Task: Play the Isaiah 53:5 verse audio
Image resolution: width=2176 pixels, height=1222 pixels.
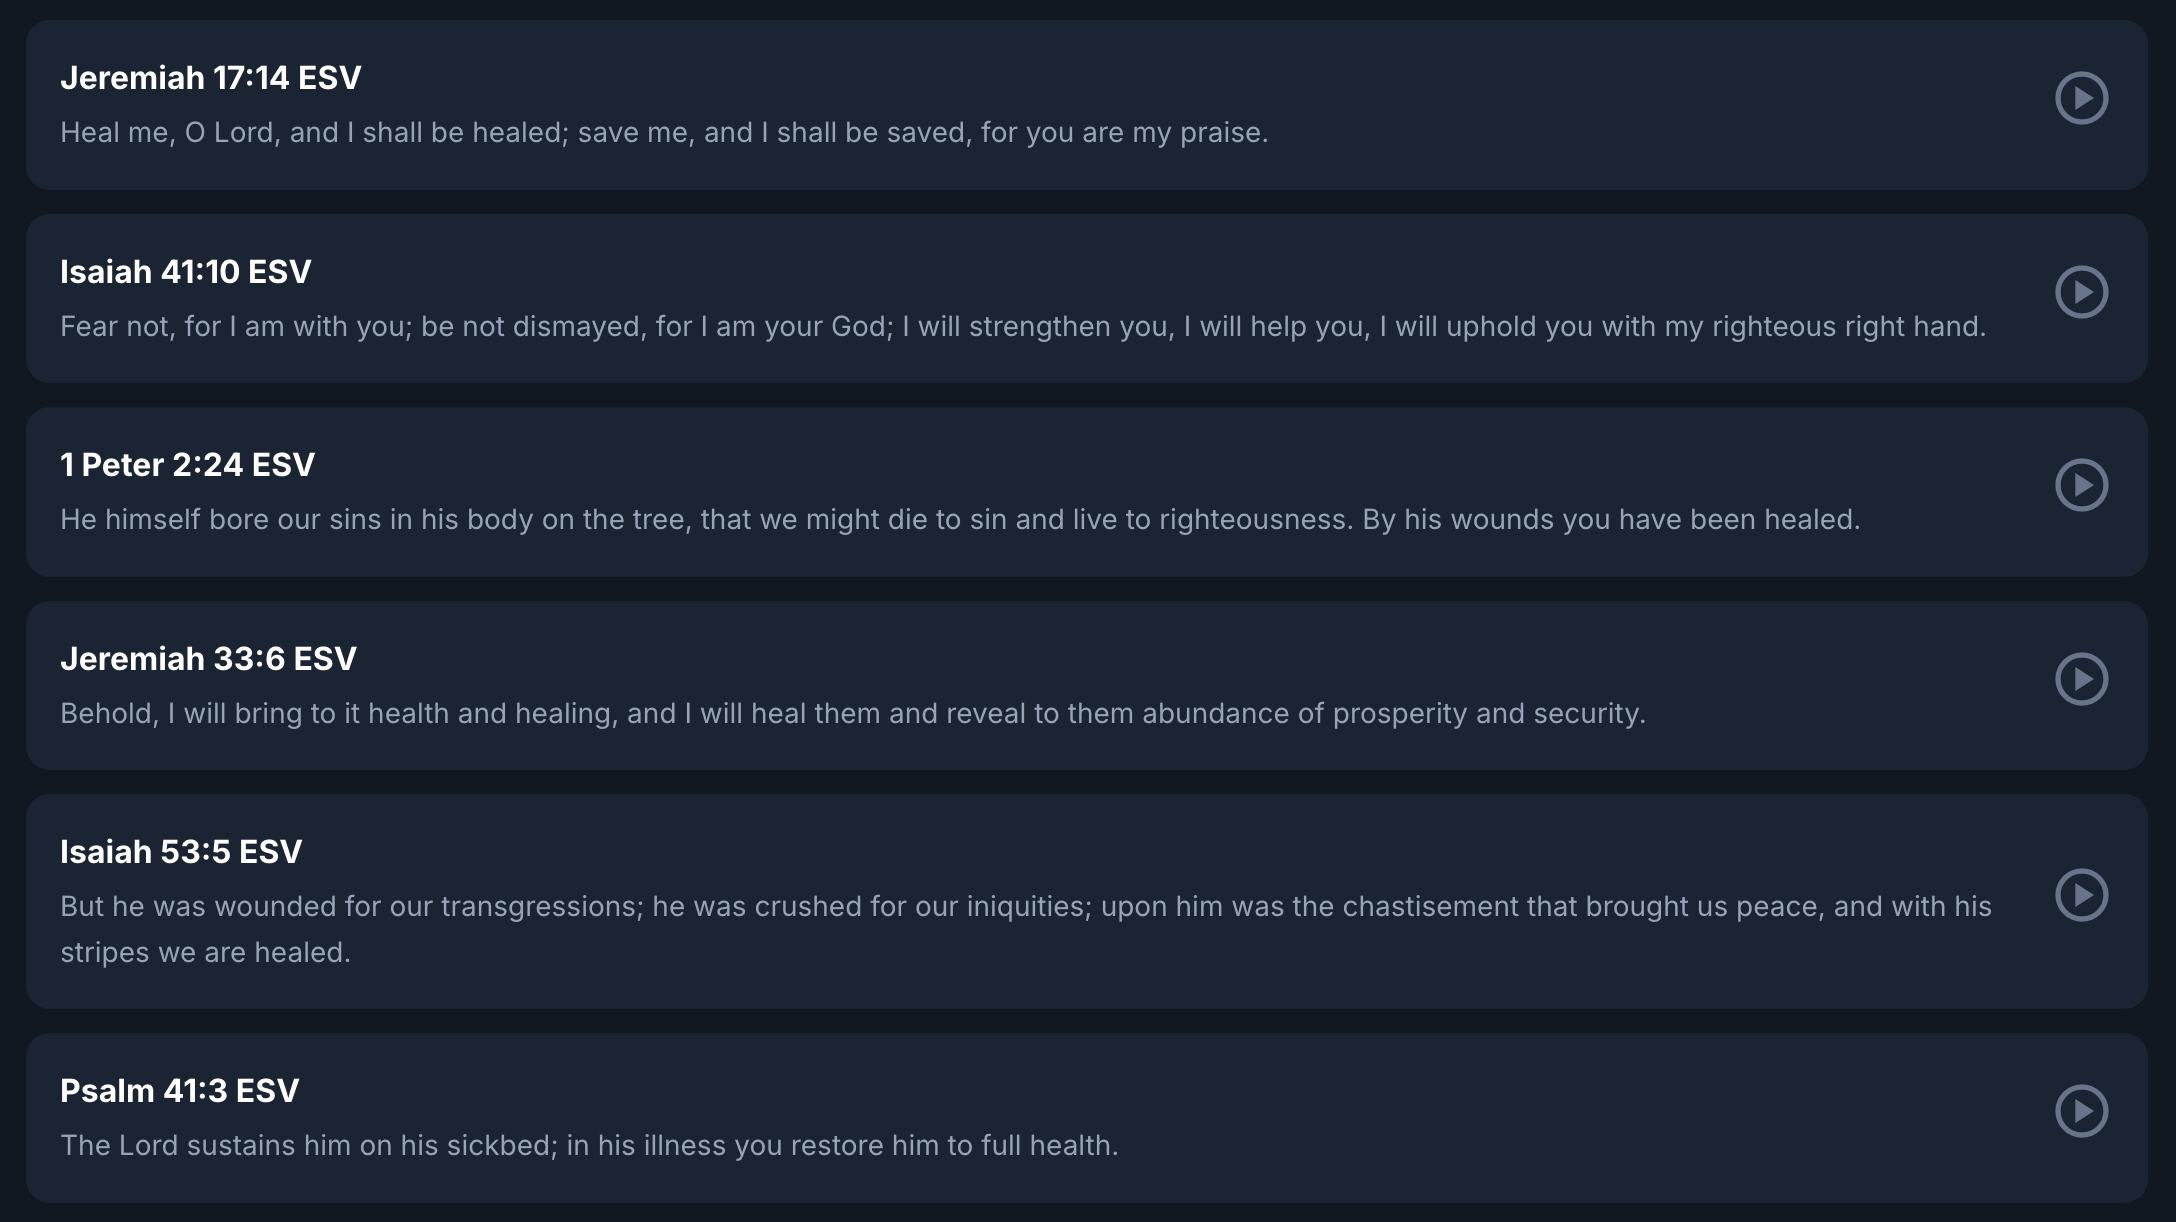Action: [x=2081, y=895]
